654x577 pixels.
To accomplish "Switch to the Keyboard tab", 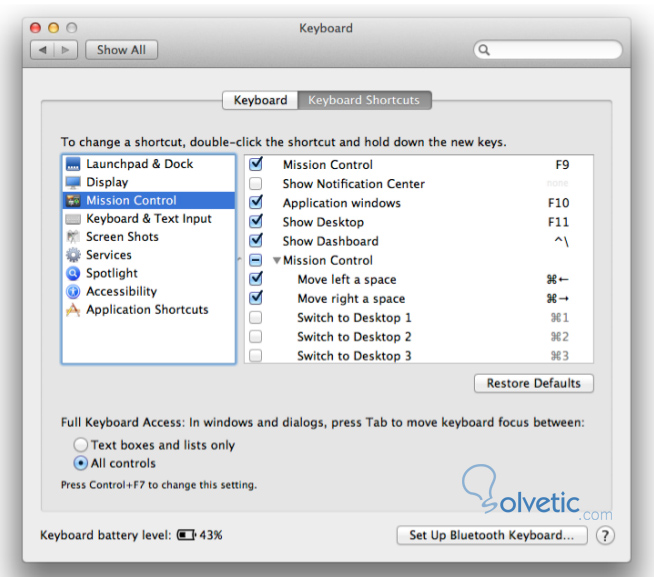I will 260,100.
